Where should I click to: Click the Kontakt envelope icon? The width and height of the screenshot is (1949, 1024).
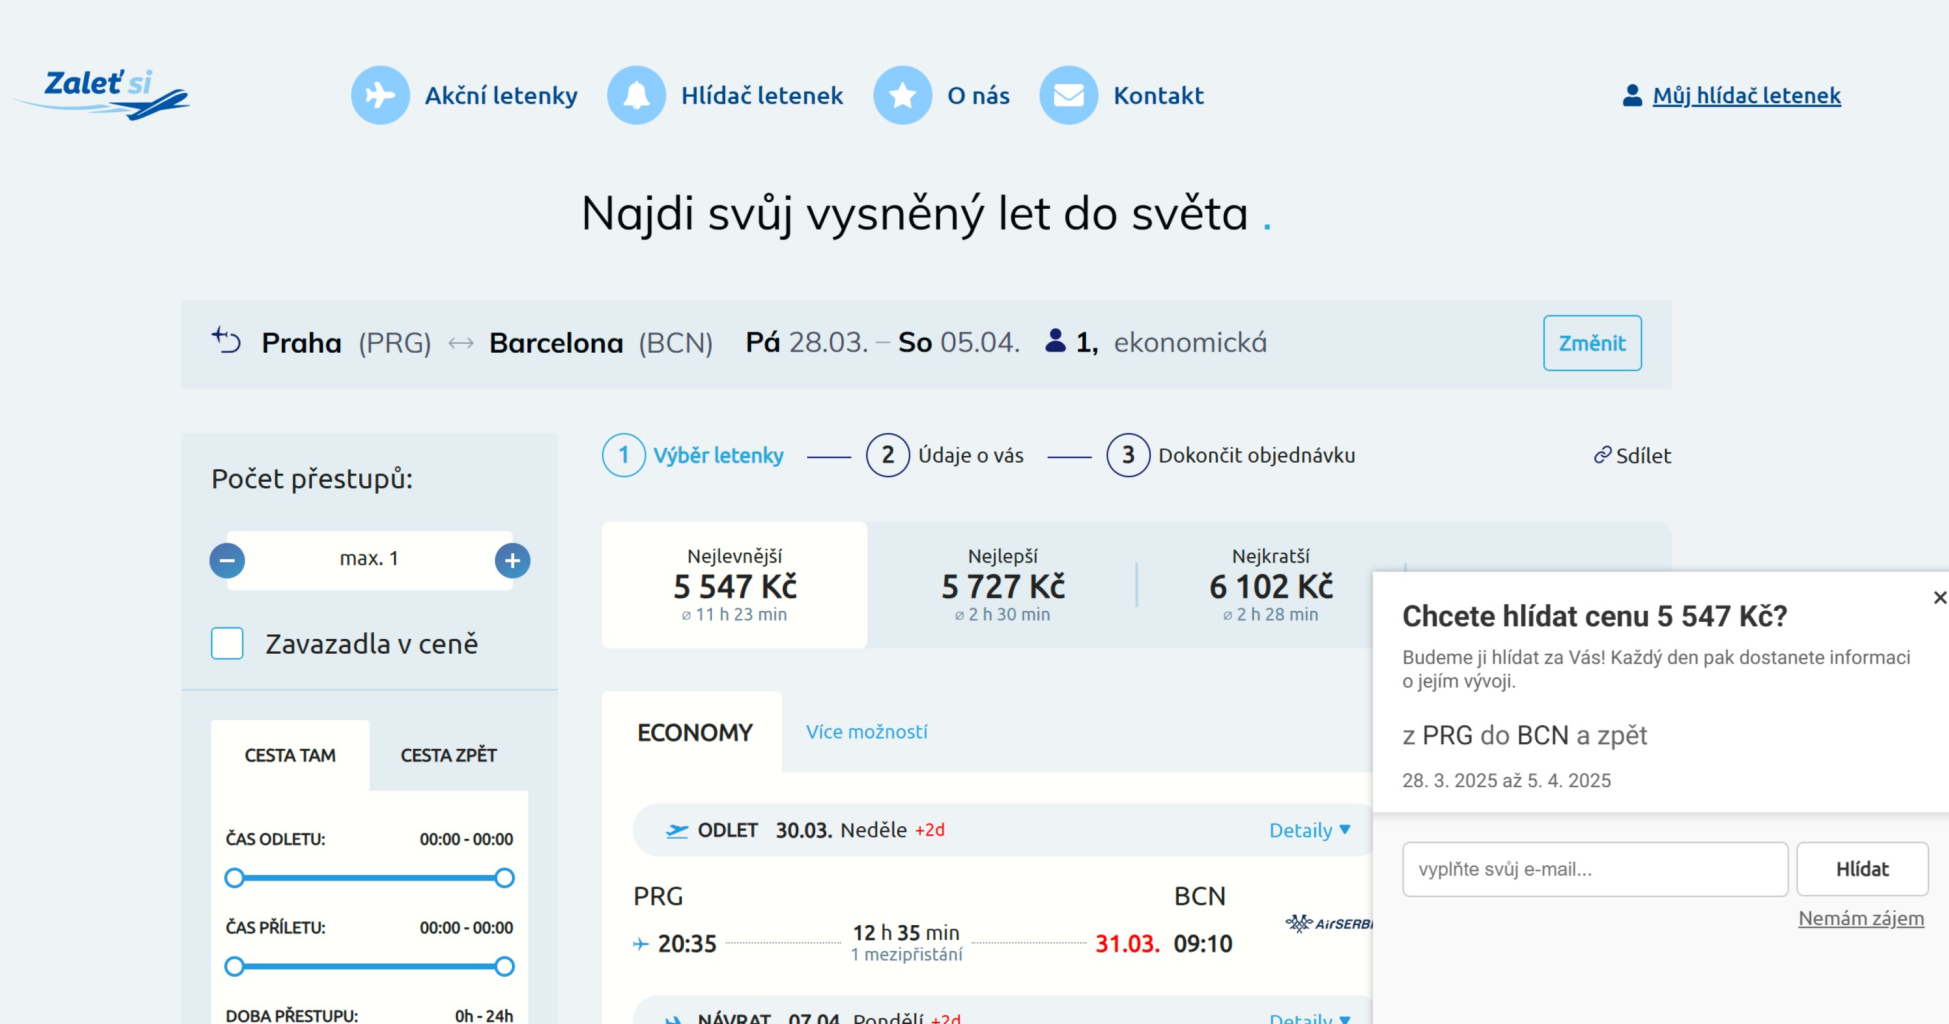coord(1068,95)
